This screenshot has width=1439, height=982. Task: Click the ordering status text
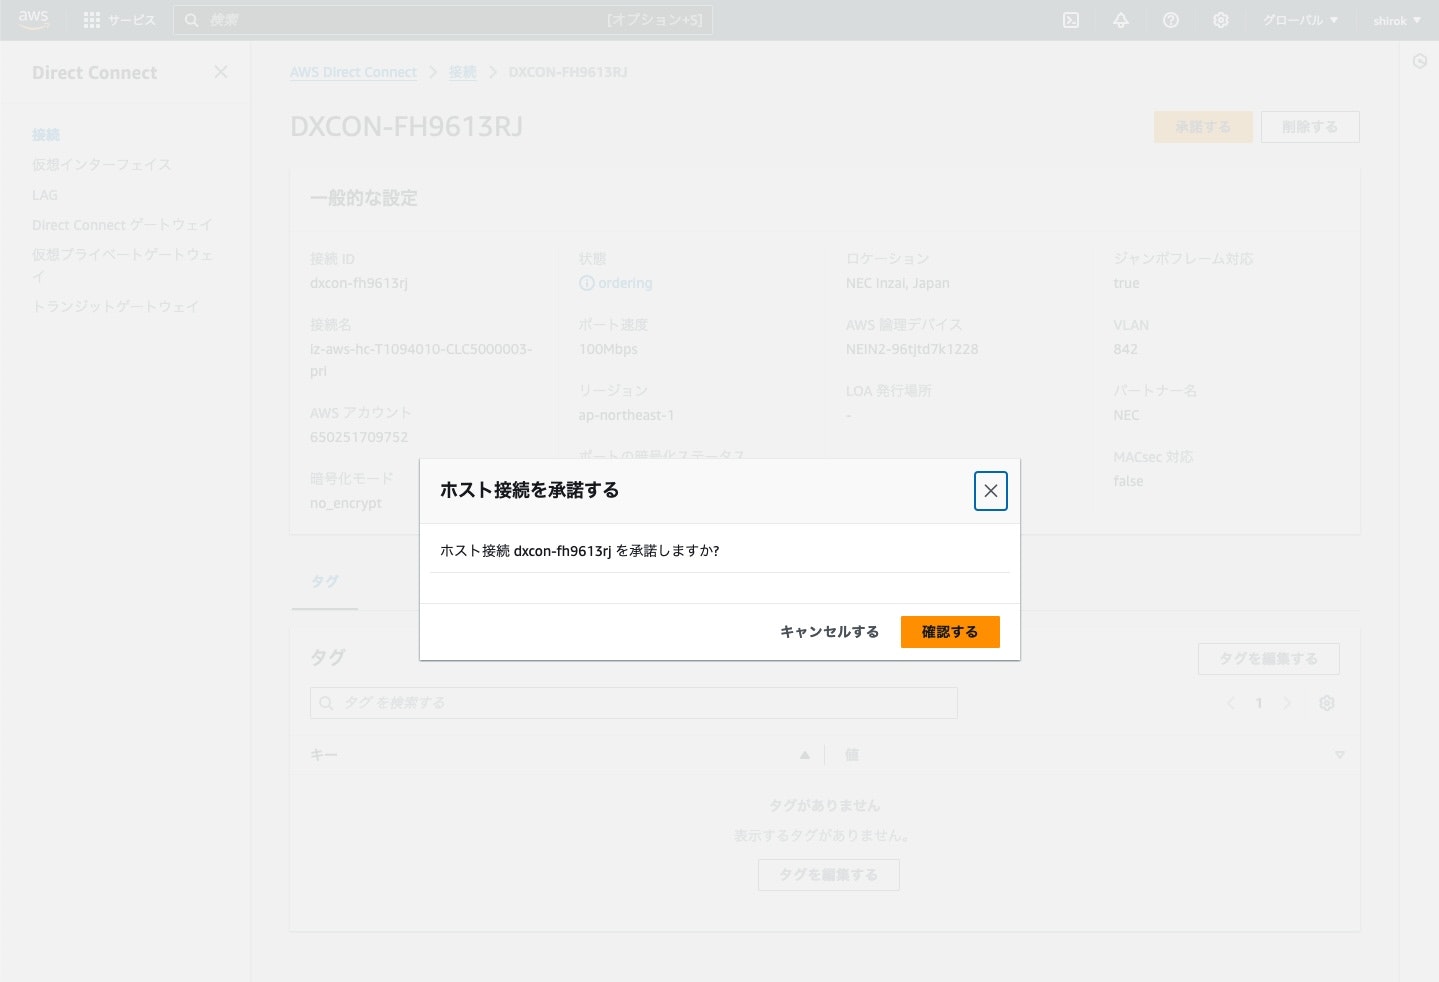pyautogui.click(x=625, y=283)
